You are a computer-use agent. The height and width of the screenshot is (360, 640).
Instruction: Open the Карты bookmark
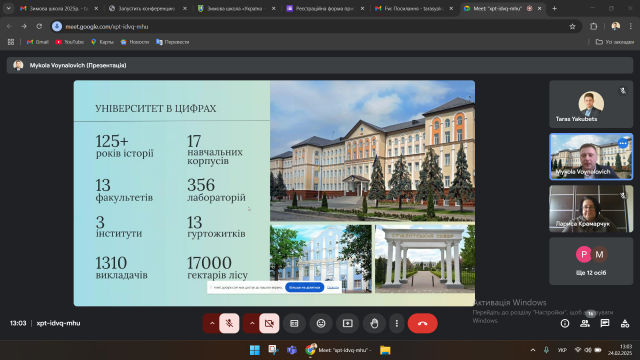click(x=102, y=42)
